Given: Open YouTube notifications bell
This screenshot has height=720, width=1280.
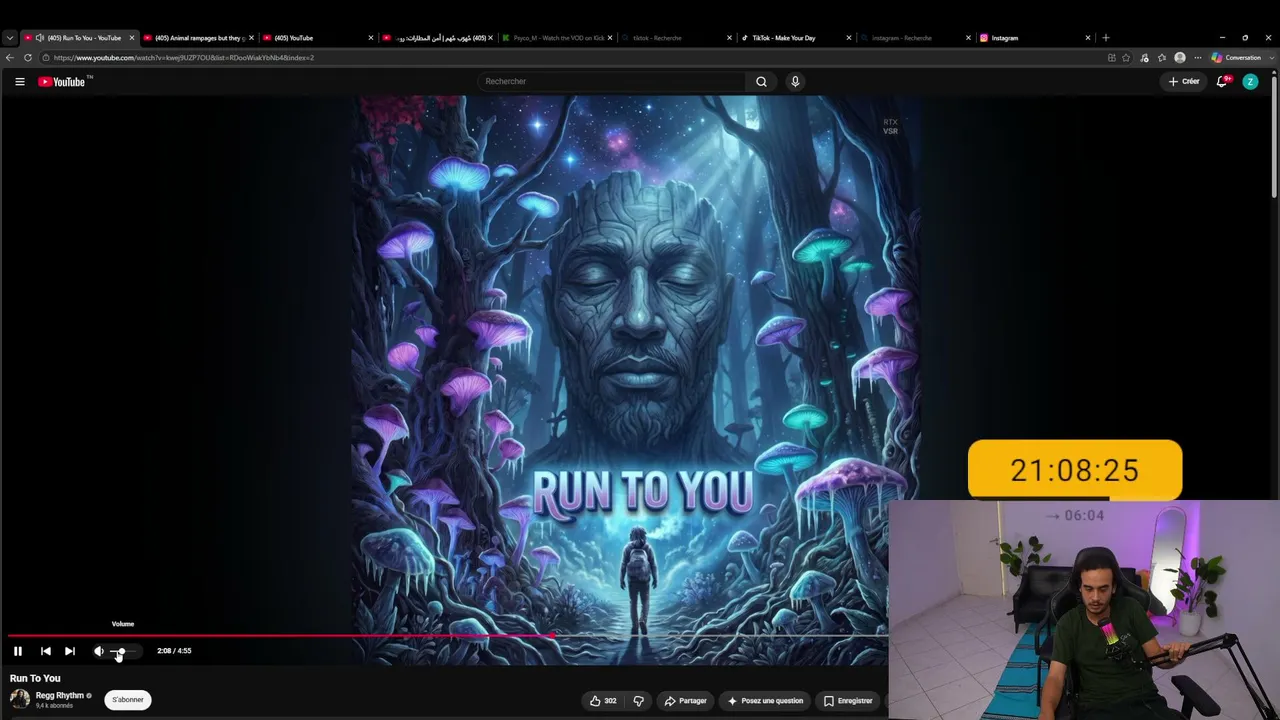Looking at the screenshot, I should click(x=1222, y=82).
